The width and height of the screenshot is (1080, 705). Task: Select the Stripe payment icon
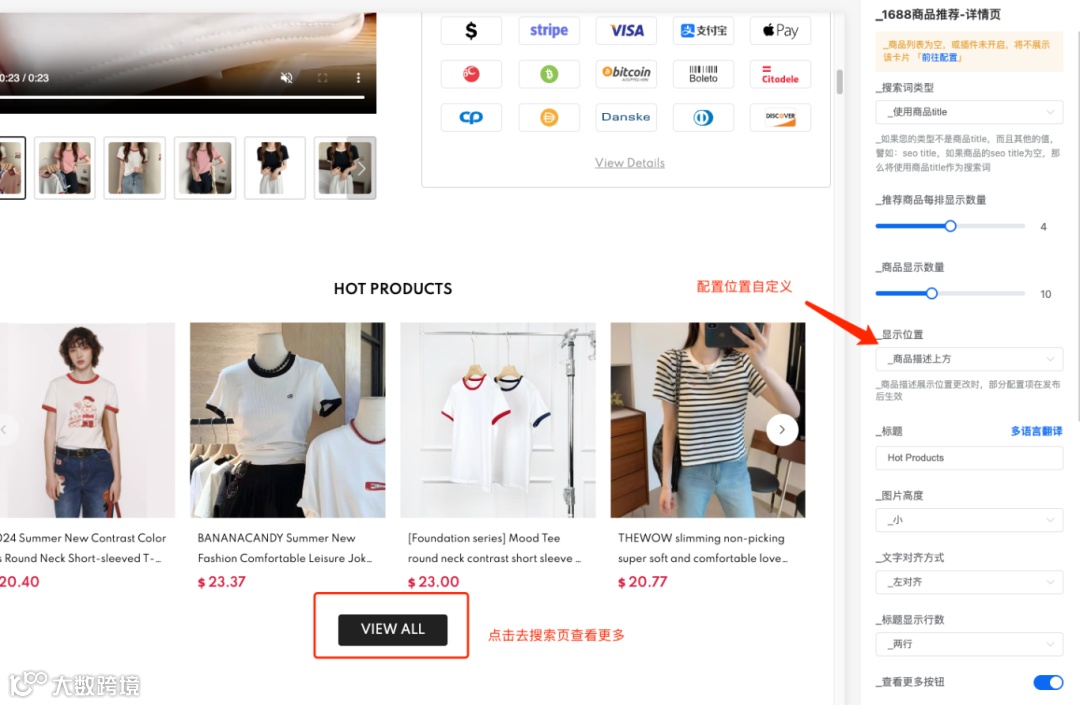click(x=549, y=30)
